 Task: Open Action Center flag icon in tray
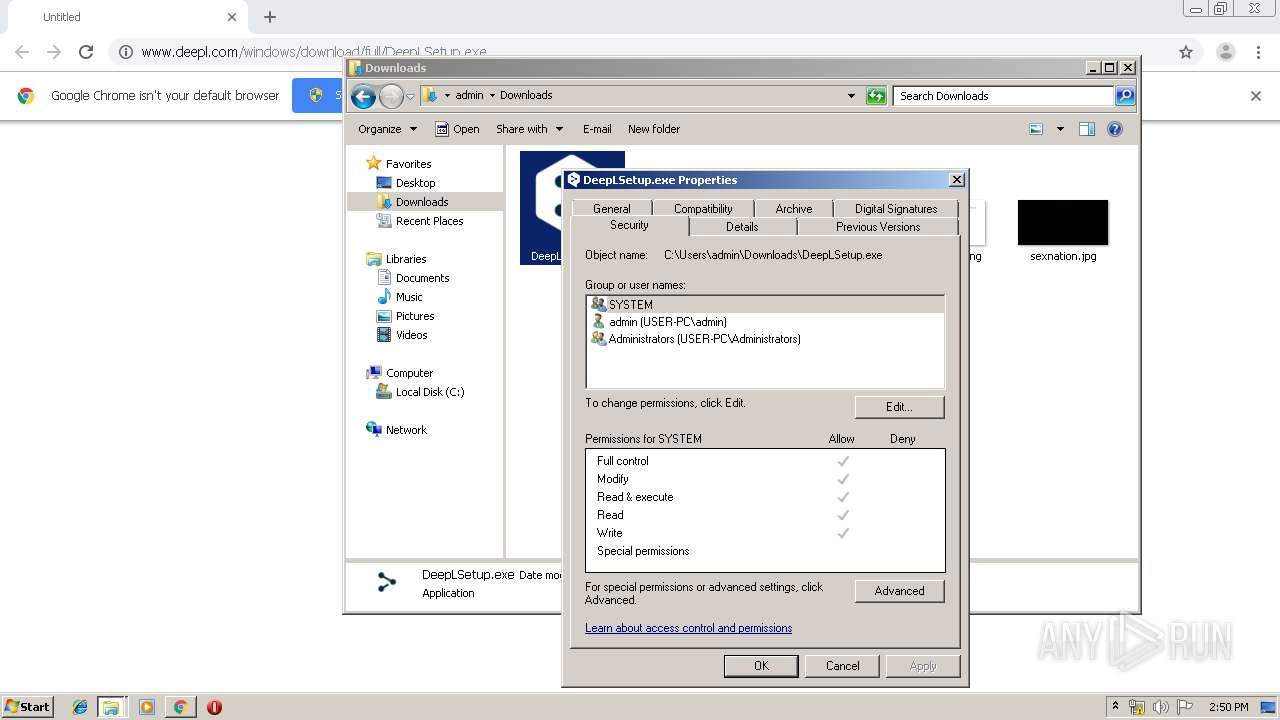point(1185,707)
